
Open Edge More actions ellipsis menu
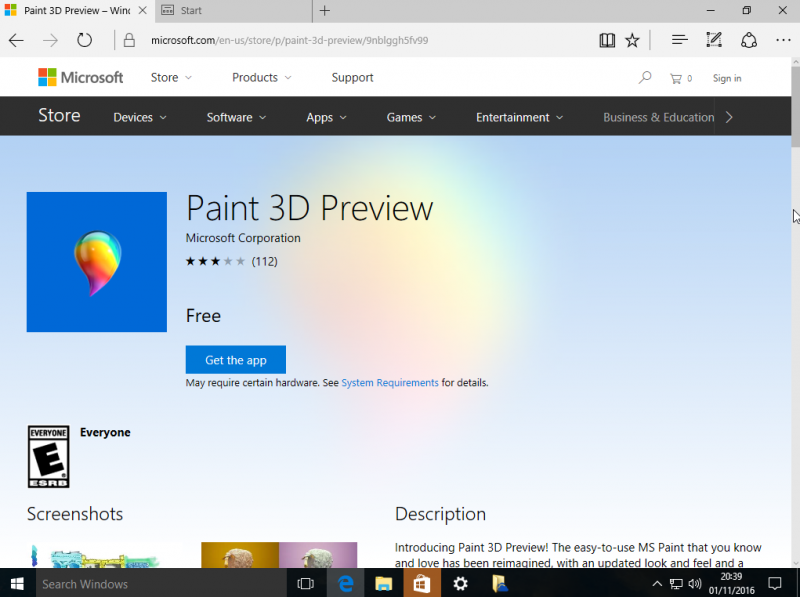(783, 40)
